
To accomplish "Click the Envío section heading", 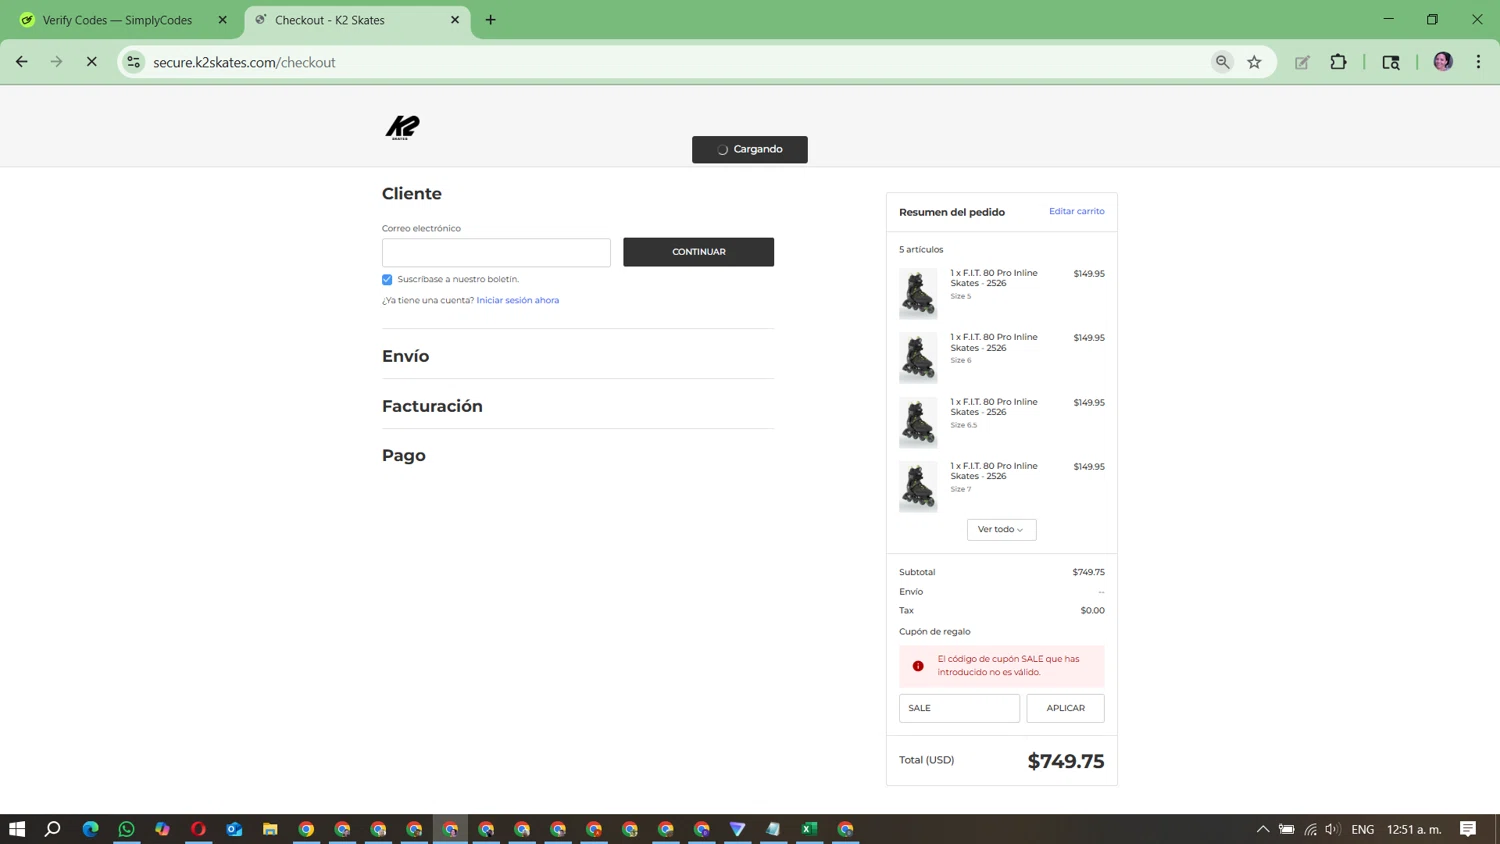I will pyautogui.click(x=405, y=356).
